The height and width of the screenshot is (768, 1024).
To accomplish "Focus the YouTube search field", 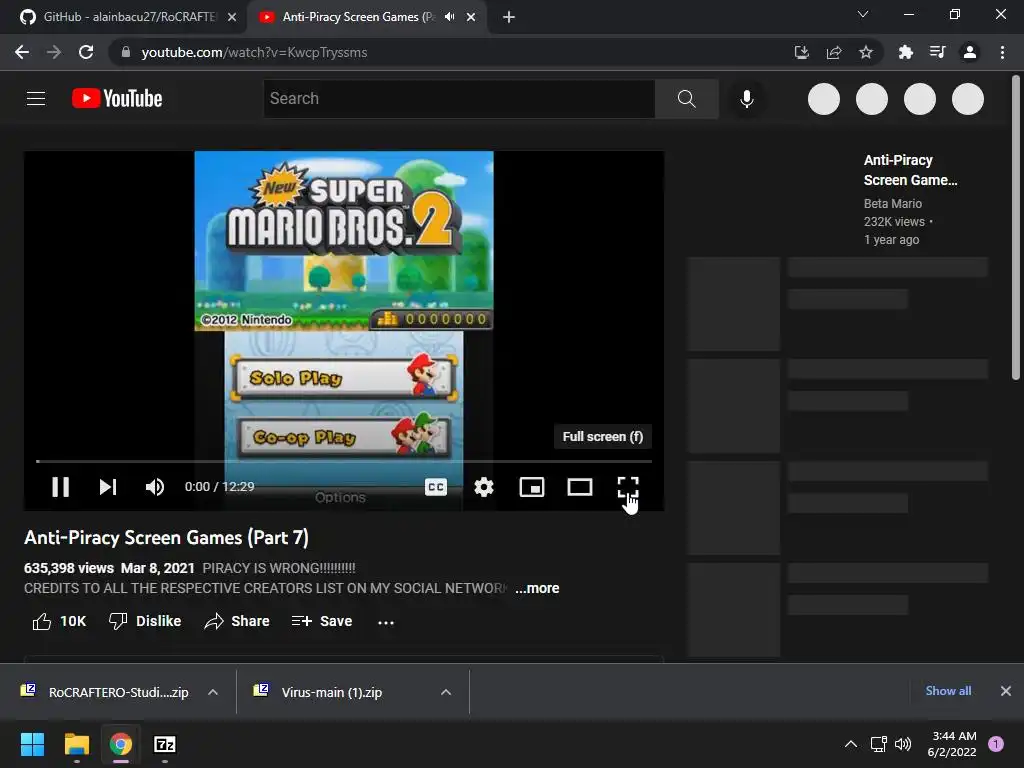I will click(x=459, y=99).
